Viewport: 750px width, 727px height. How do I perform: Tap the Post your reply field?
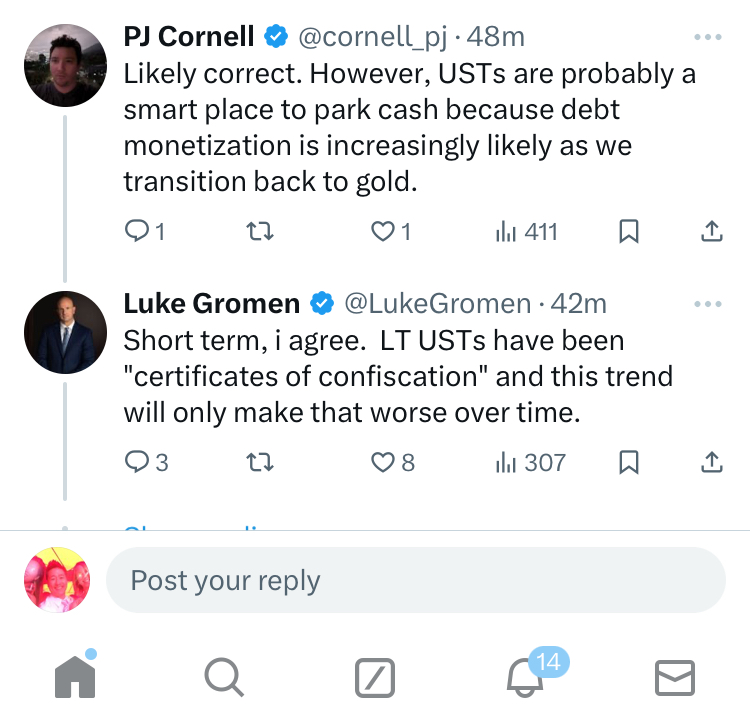415,581
